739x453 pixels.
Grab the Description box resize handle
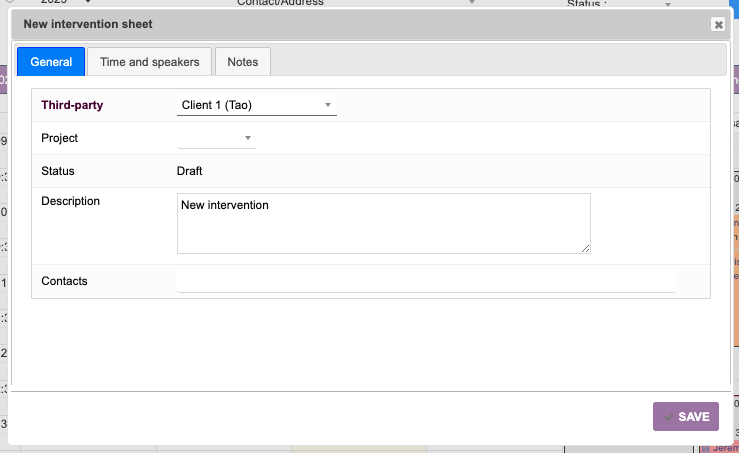point(585,248)
